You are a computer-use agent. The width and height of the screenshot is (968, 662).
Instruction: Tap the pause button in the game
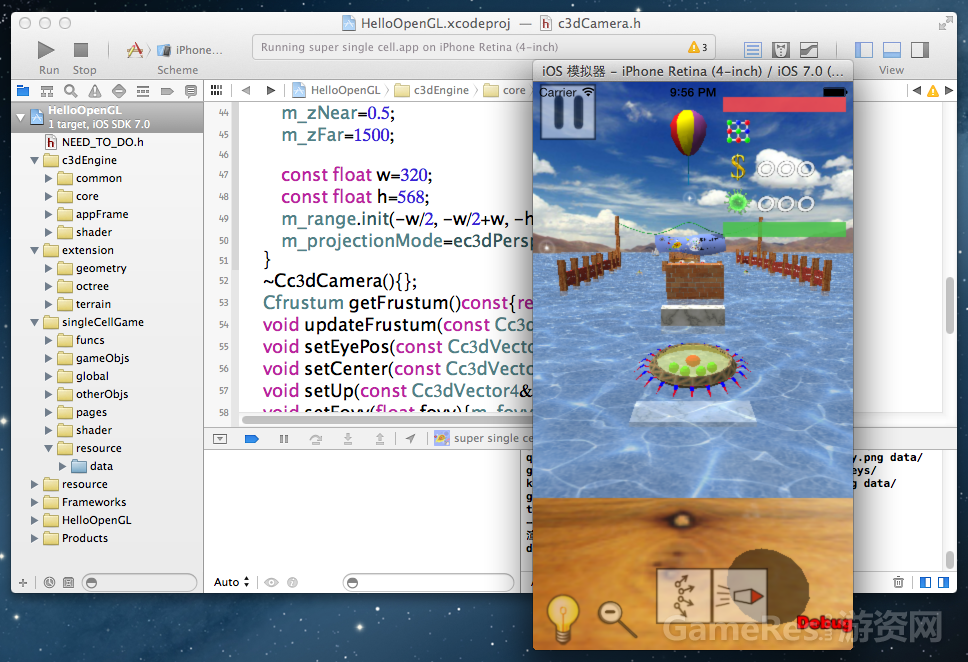(x=567, y=115)
